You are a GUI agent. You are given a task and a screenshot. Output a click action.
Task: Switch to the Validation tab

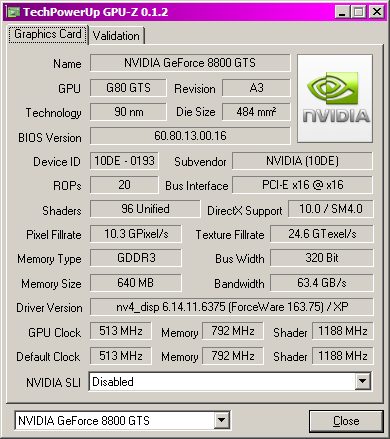coord(116,36)
